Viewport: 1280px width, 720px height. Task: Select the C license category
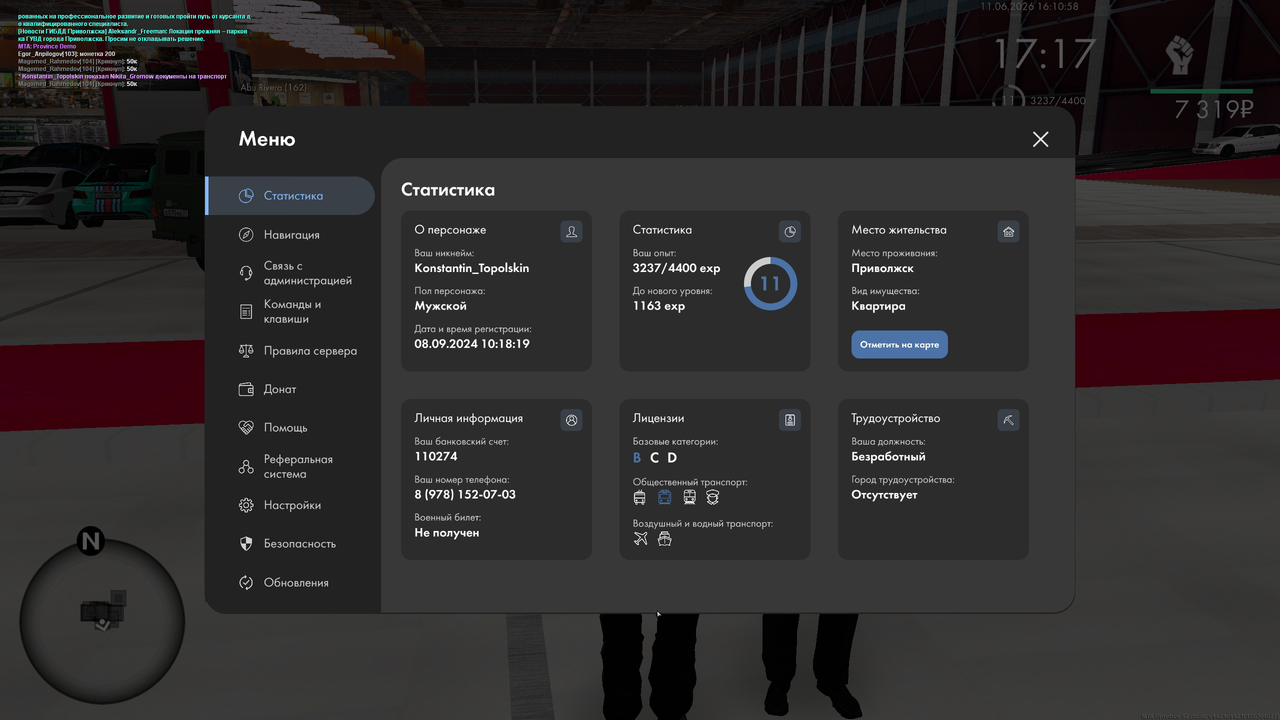655,458
